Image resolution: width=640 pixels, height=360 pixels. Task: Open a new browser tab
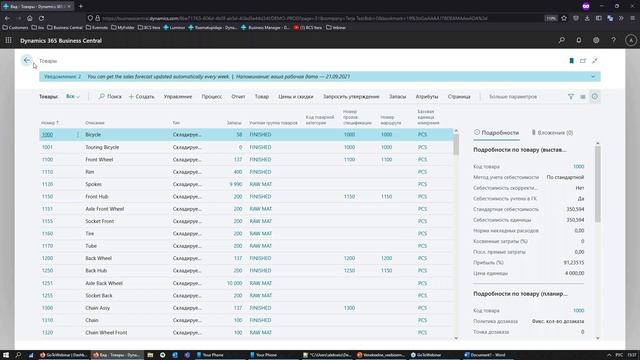pyautogui.click(x=80, y=6)
